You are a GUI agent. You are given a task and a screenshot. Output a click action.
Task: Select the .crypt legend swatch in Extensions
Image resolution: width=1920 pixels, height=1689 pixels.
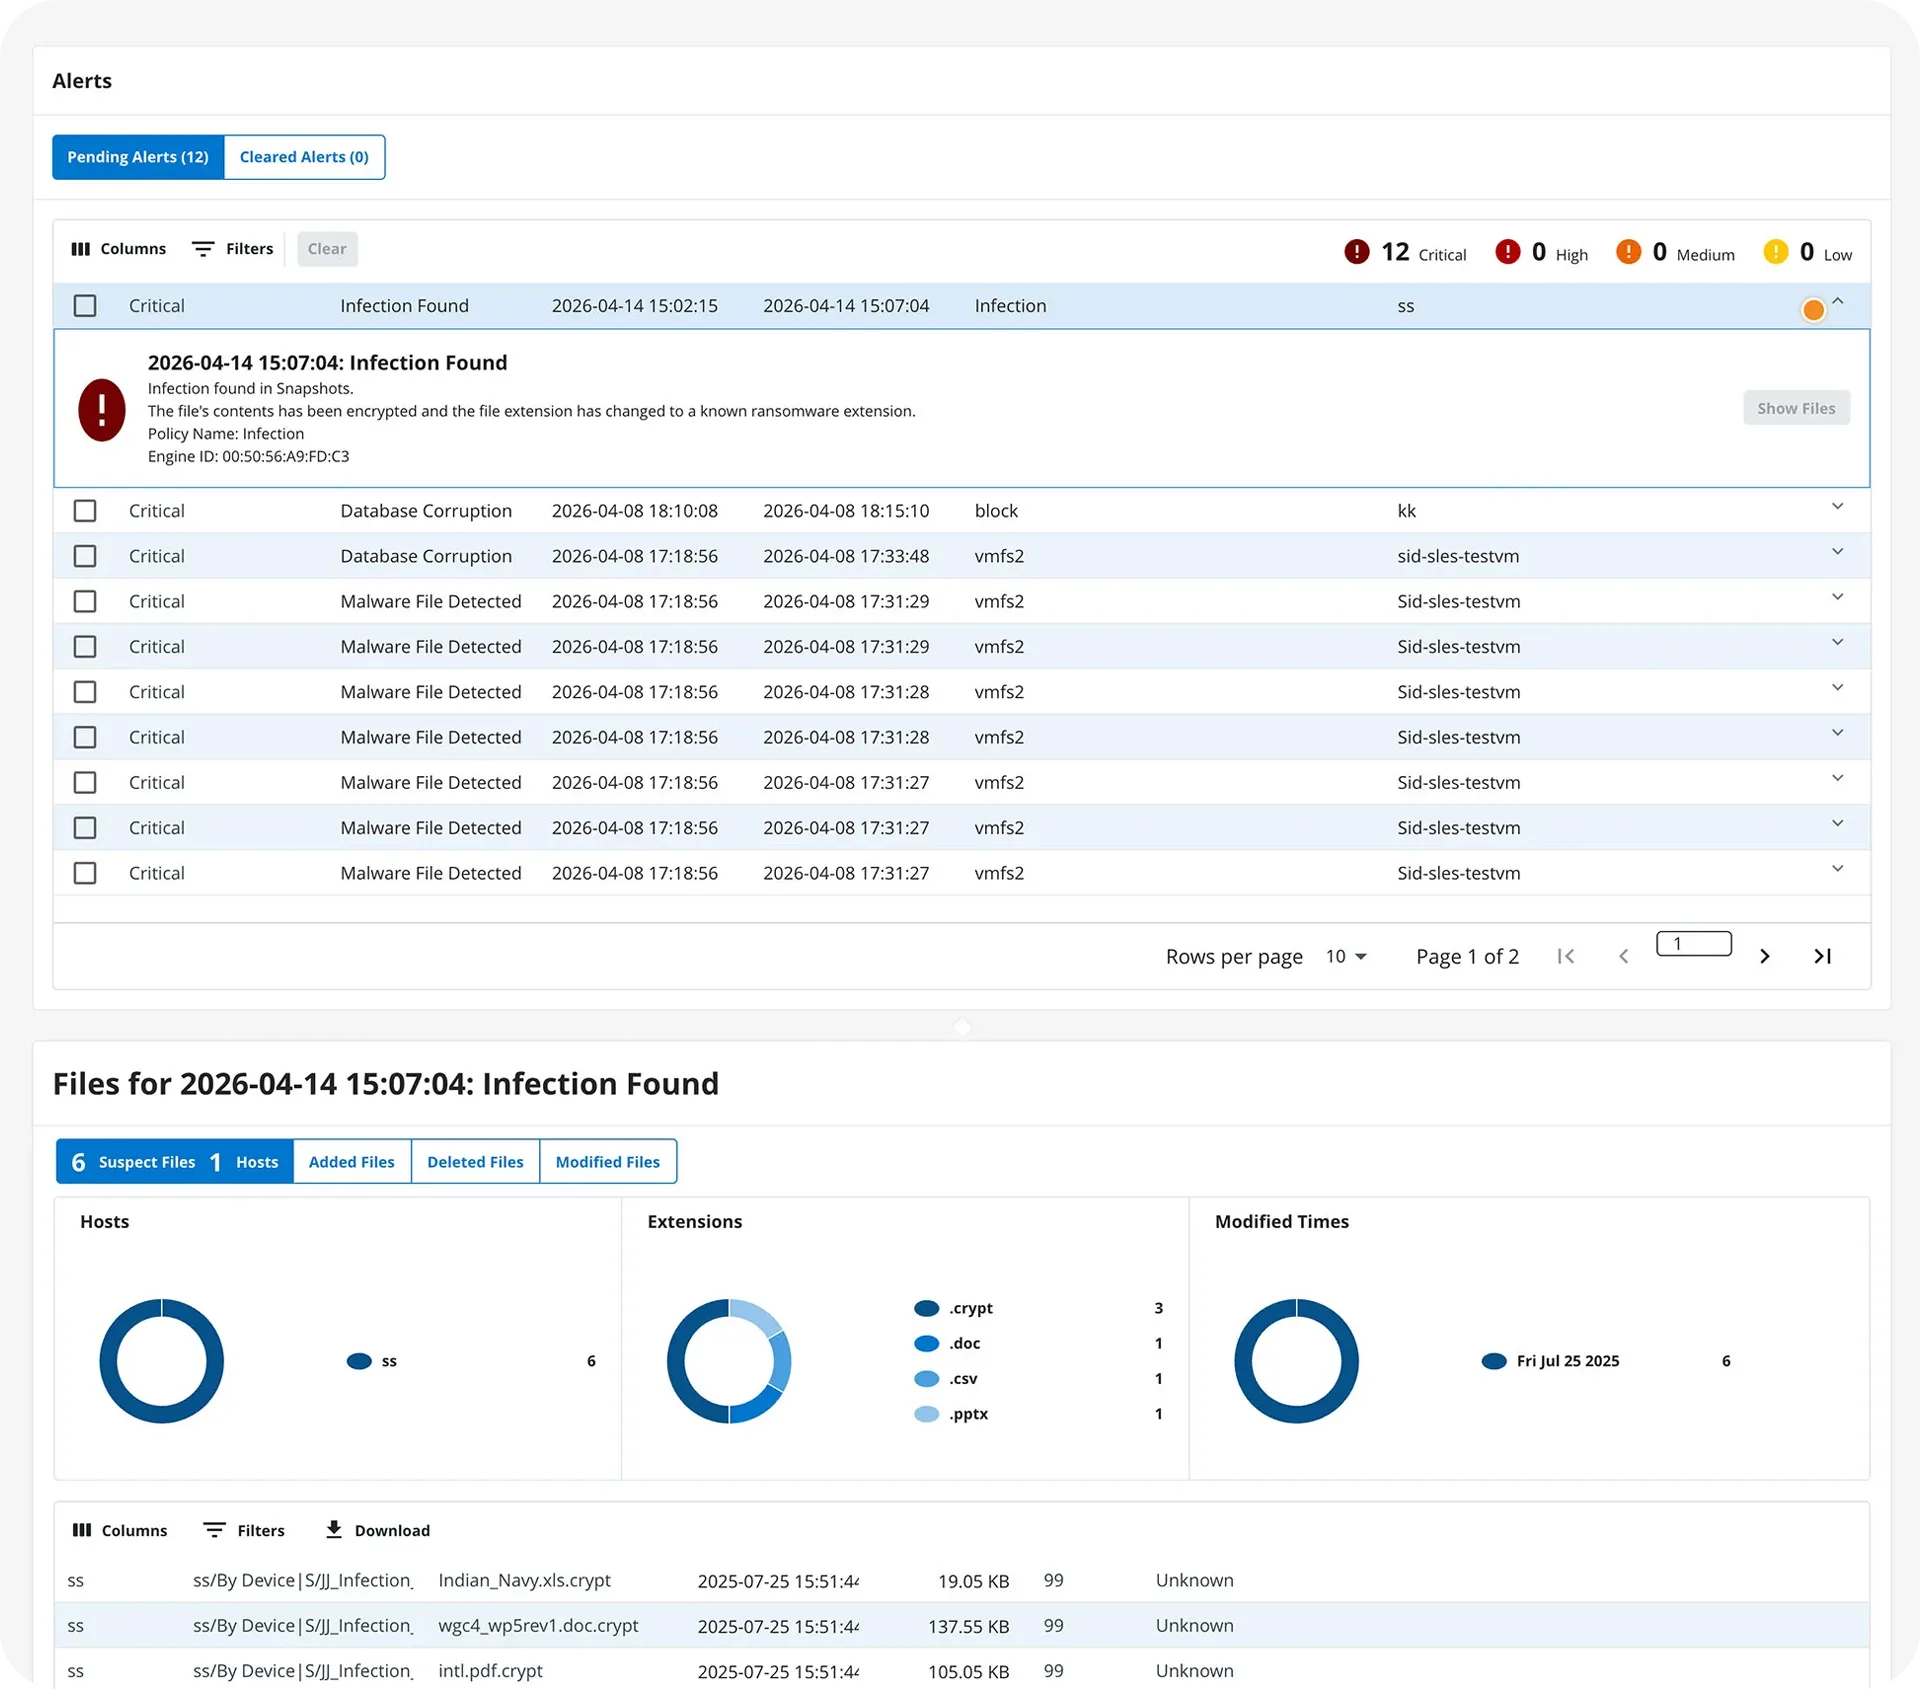point(927,1308)
